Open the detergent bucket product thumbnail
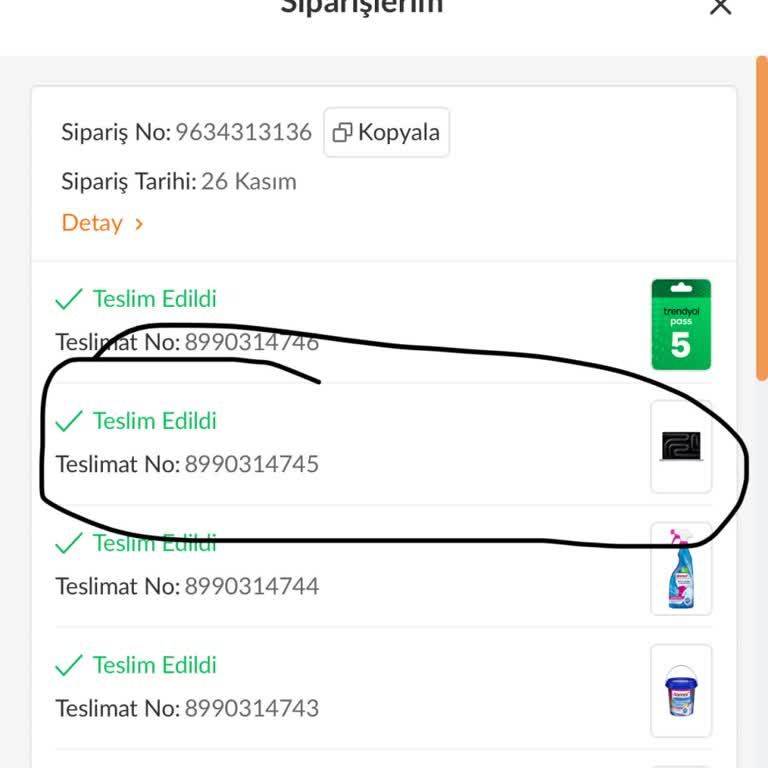This screenshot has width=768, height=768. coord(681,690)
